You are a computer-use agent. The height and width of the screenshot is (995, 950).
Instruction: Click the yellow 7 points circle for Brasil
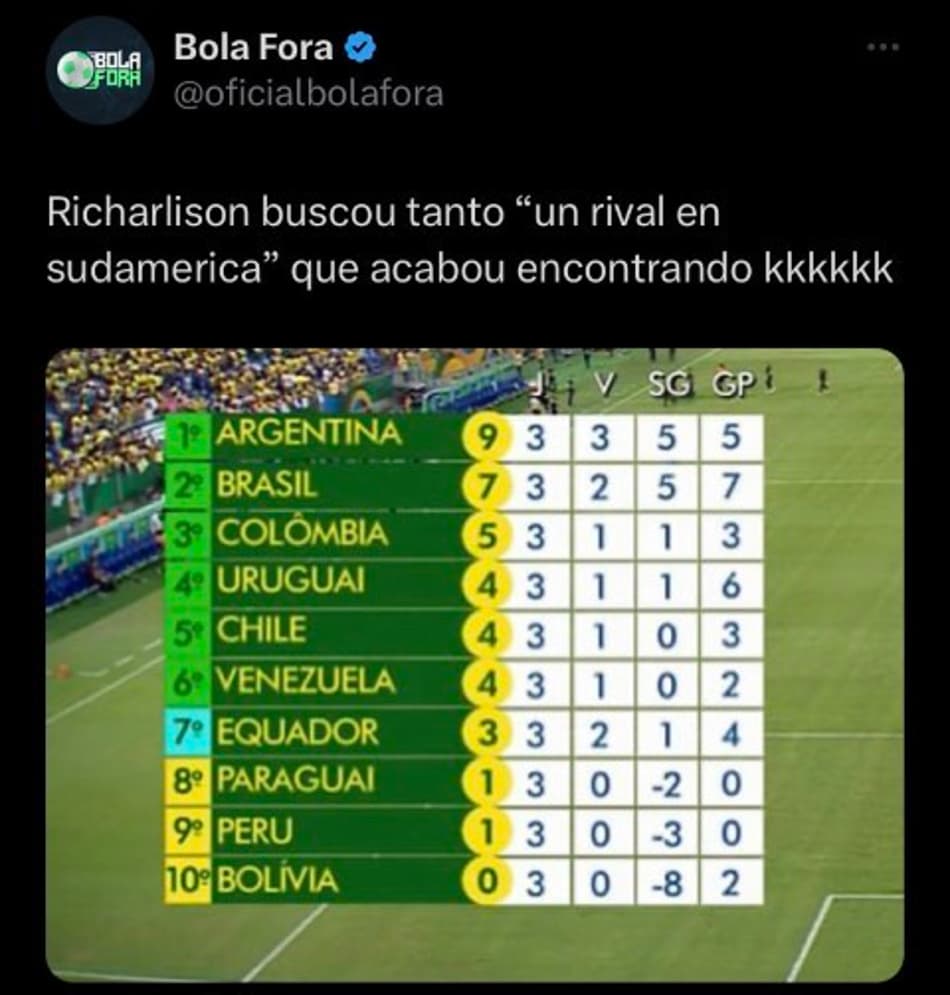coord(486,487)
